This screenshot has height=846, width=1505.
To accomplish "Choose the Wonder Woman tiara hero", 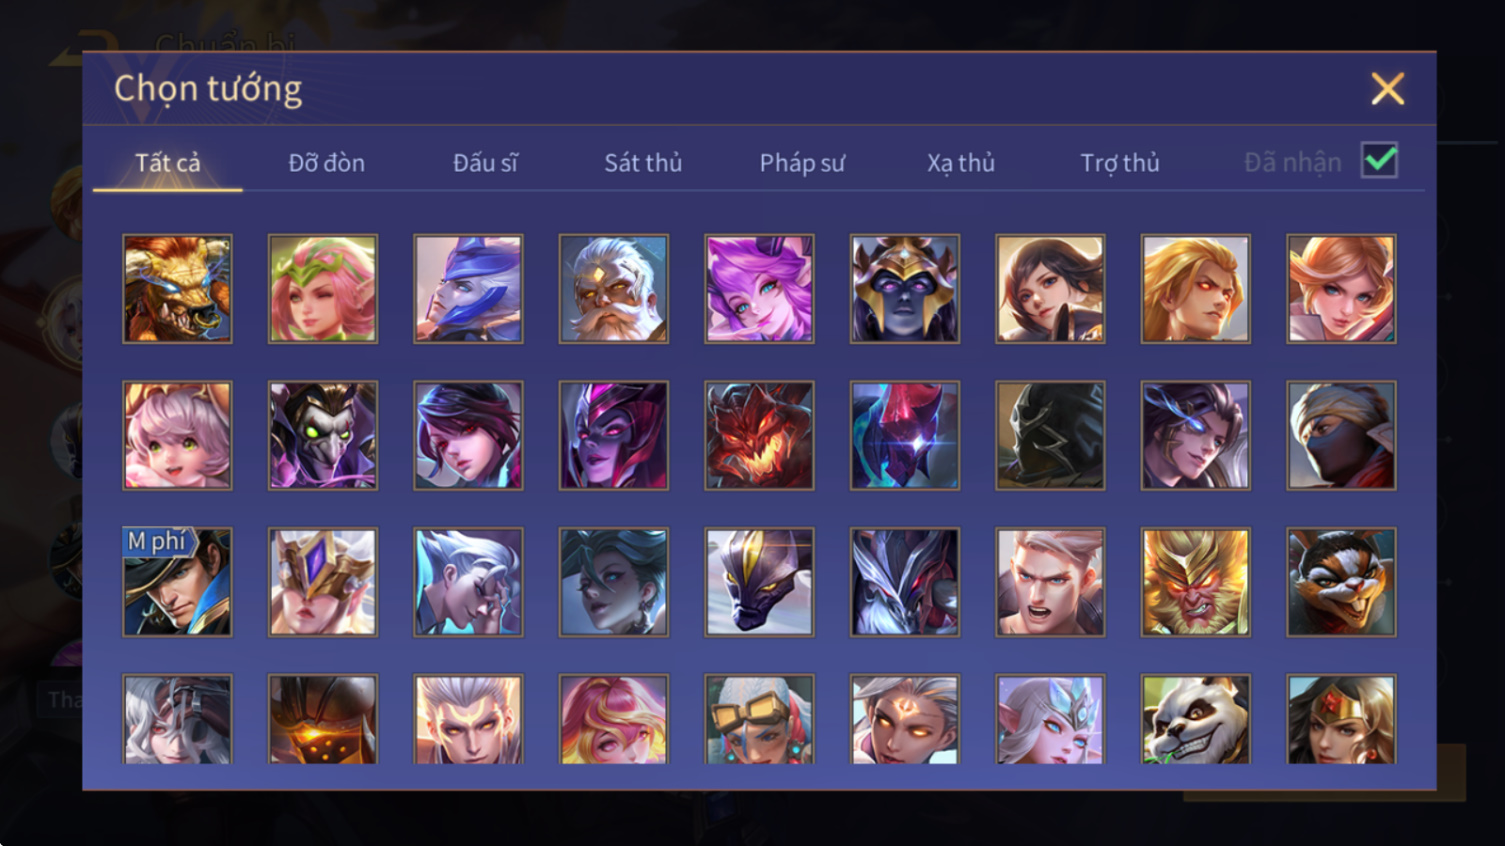I will (1341, 719).
